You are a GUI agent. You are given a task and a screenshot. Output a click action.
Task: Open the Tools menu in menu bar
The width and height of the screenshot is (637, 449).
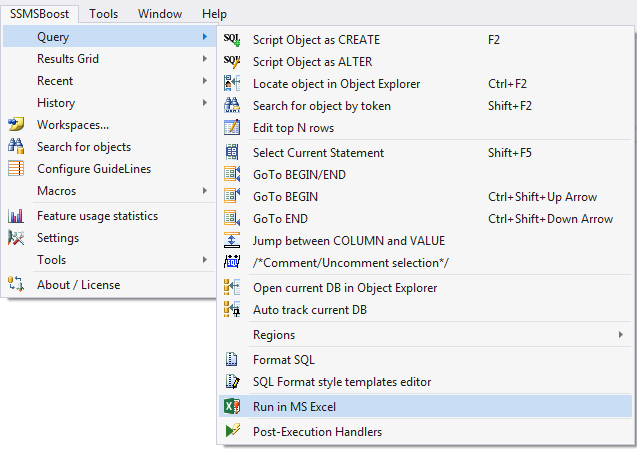coord(104,14)
